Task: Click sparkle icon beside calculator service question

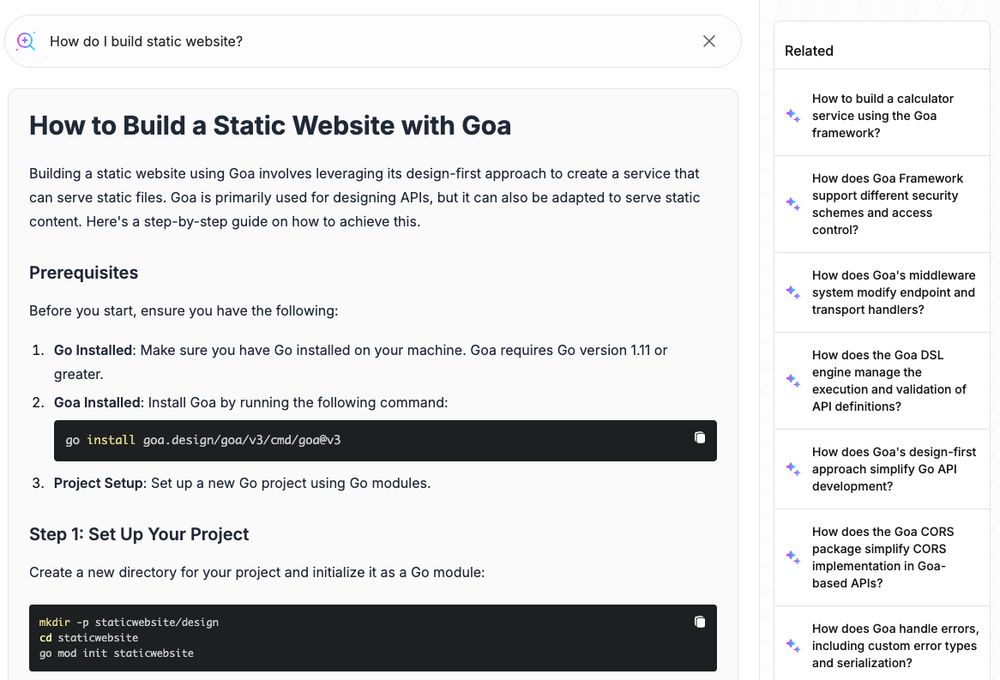Action: [793, 115]
